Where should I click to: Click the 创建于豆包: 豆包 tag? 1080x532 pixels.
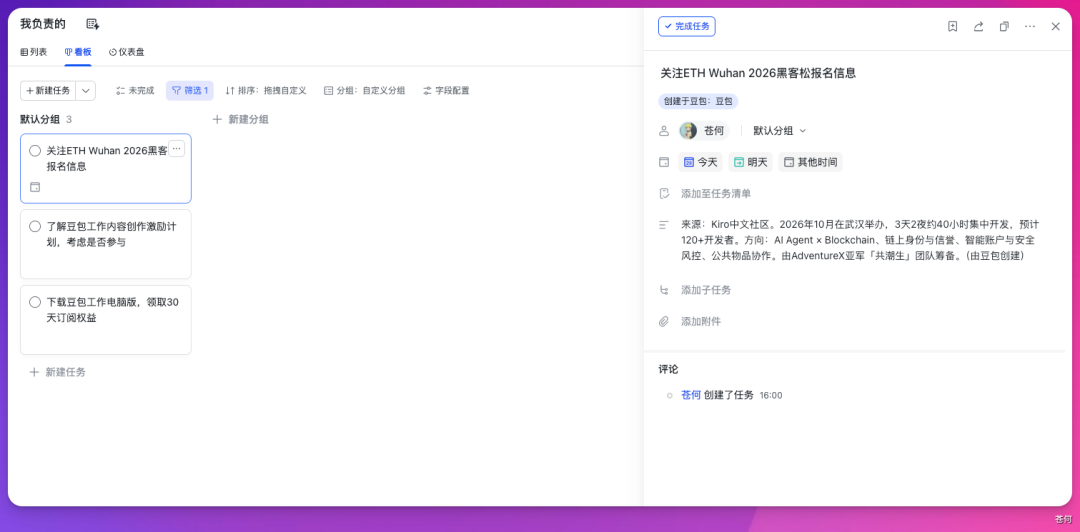click(698, 101)
